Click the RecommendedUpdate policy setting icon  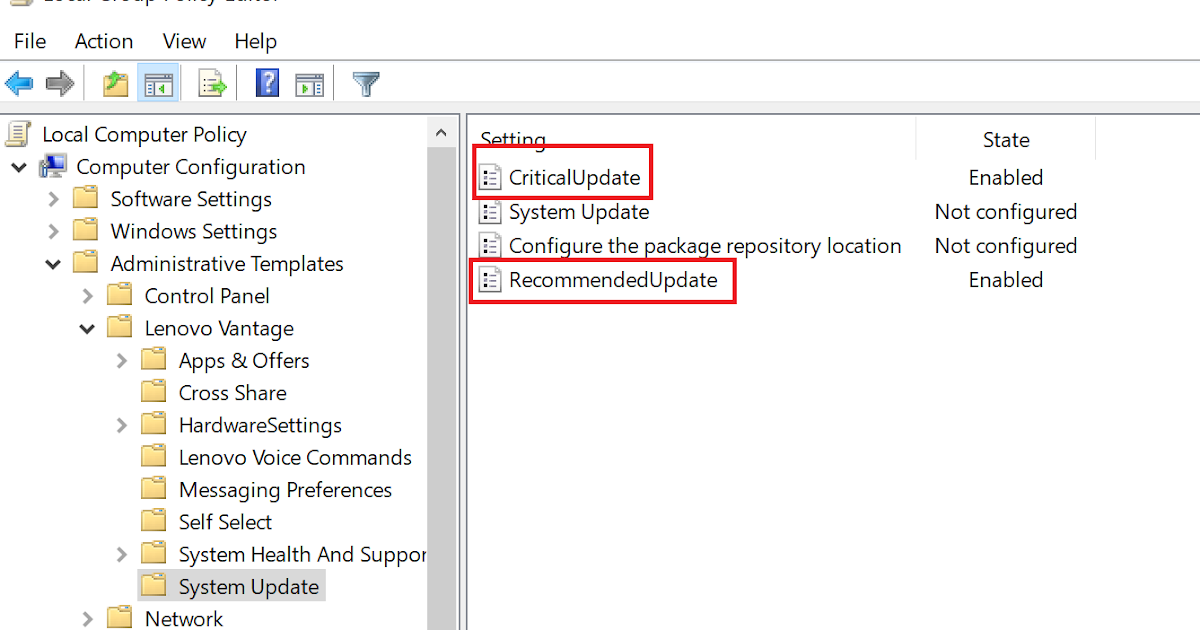click(490, 280)
